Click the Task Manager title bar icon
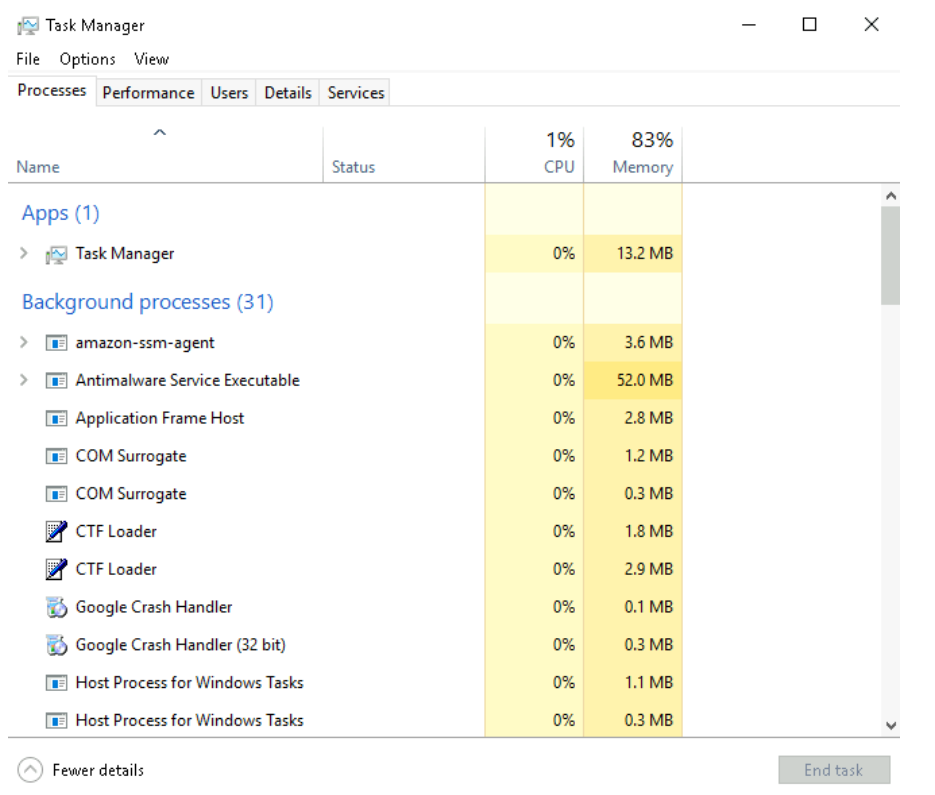935x795 pixels. pos(28,26)
